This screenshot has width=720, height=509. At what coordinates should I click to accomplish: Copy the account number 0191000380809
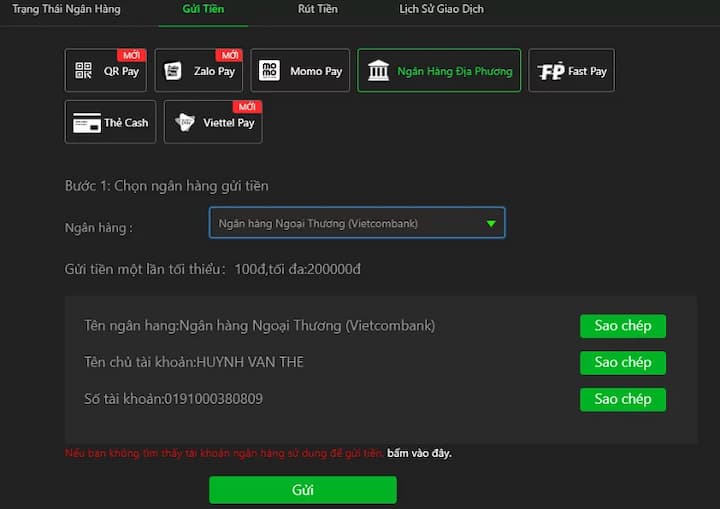click(622, 399)
